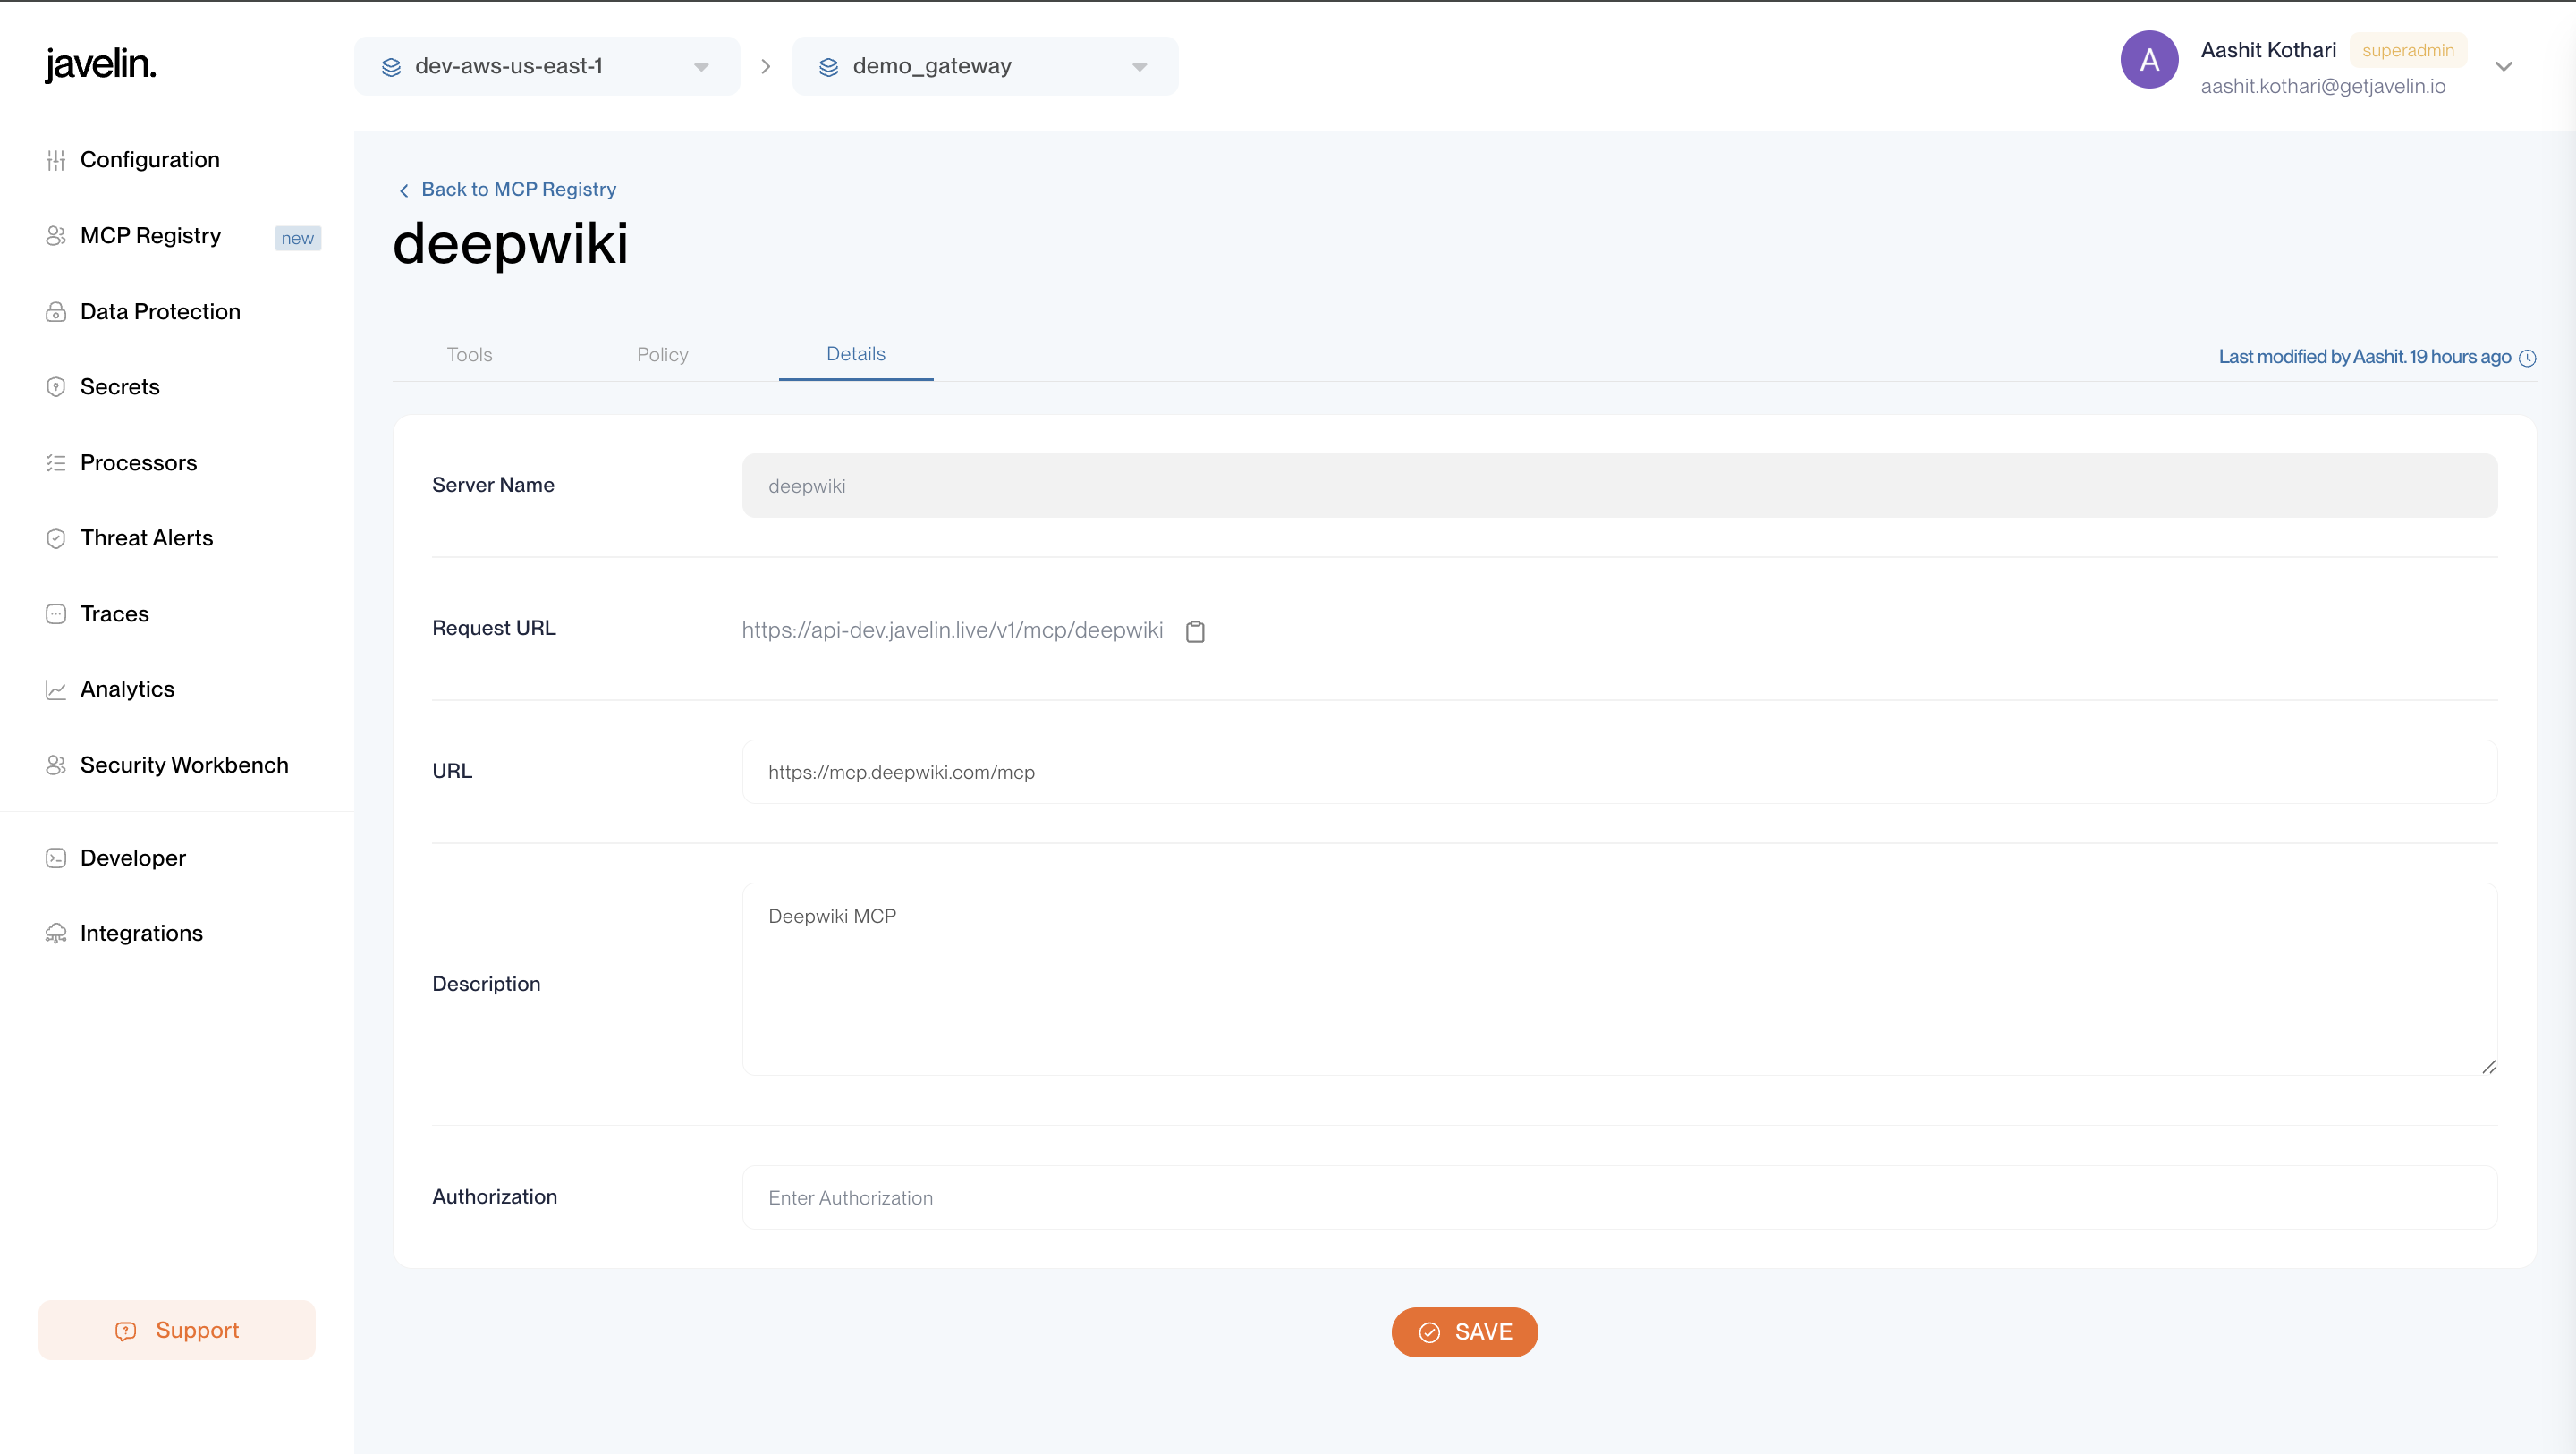Open Developer section
2576x1454 pixels.
(x=133, y=858)
